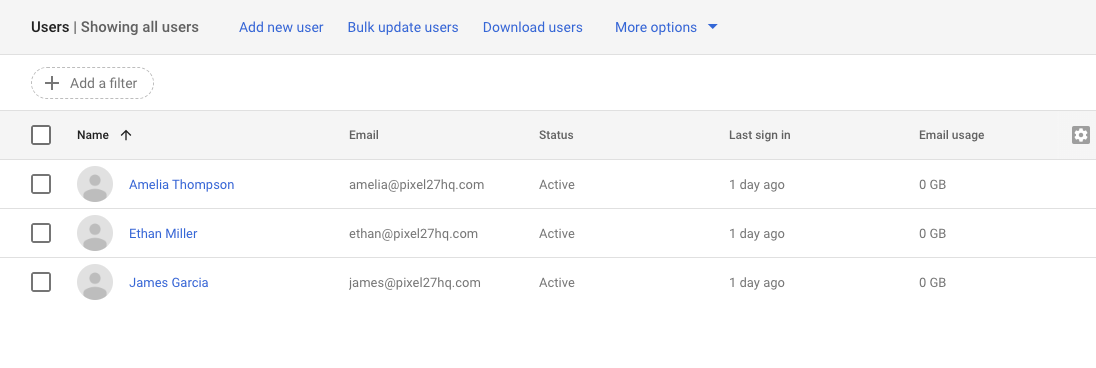Click Download users link
This screenshot has height=368, width=1096.
click(x=533, y=27)
